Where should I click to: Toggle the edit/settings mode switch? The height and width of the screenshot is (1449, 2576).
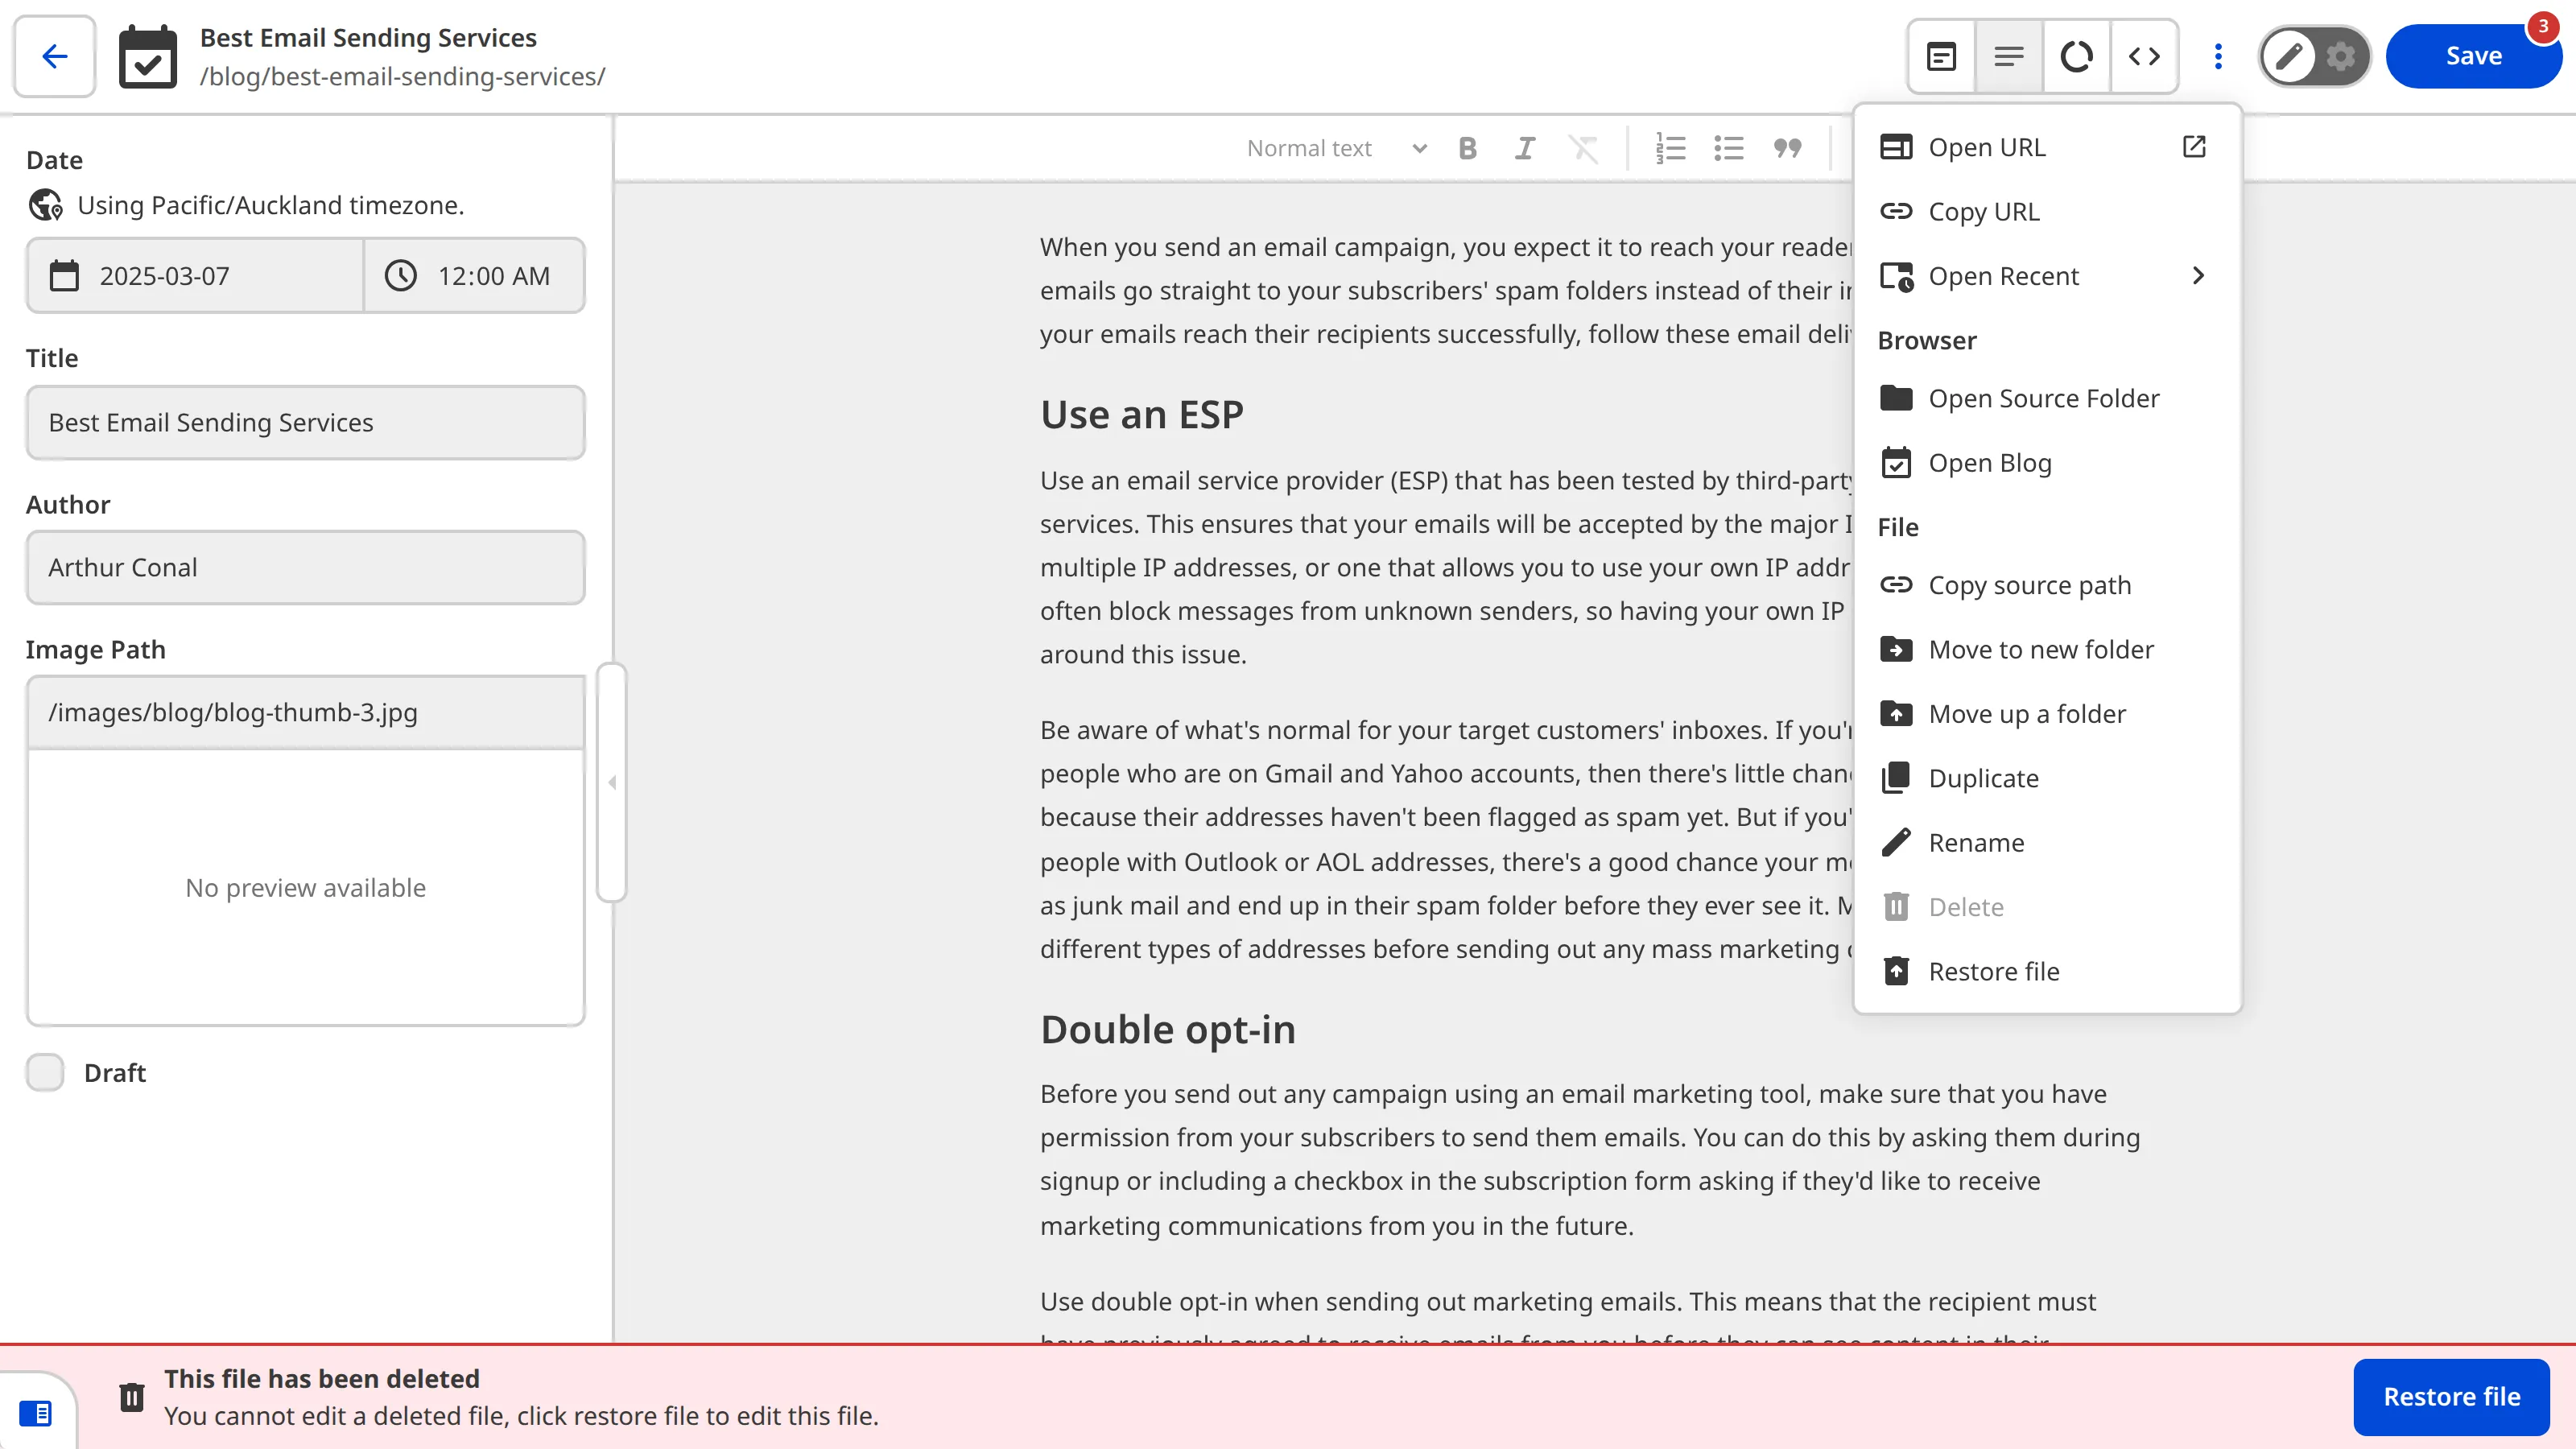coord(2314,56)
